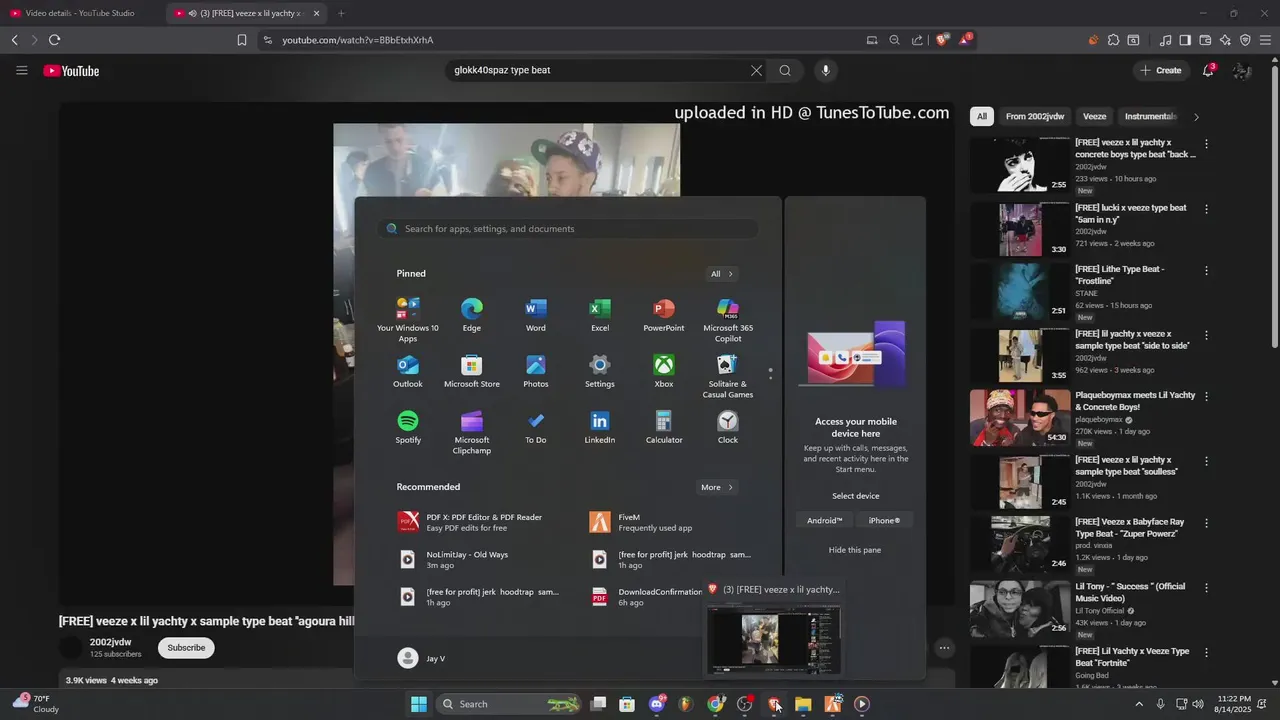Screen dimensions: 1280x720
Task: Open options for "soulless" beat video
Action: coord(1206,461)
